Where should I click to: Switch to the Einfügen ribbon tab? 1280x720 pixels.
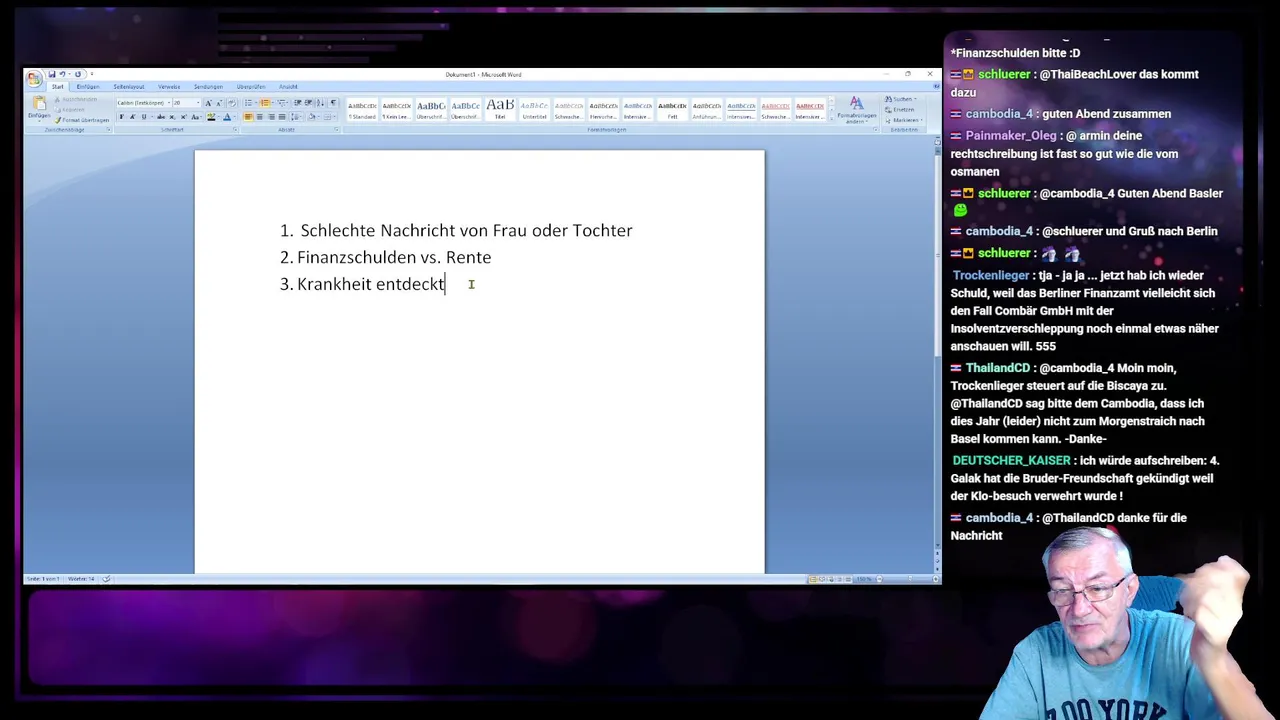[x=88, y=87]
